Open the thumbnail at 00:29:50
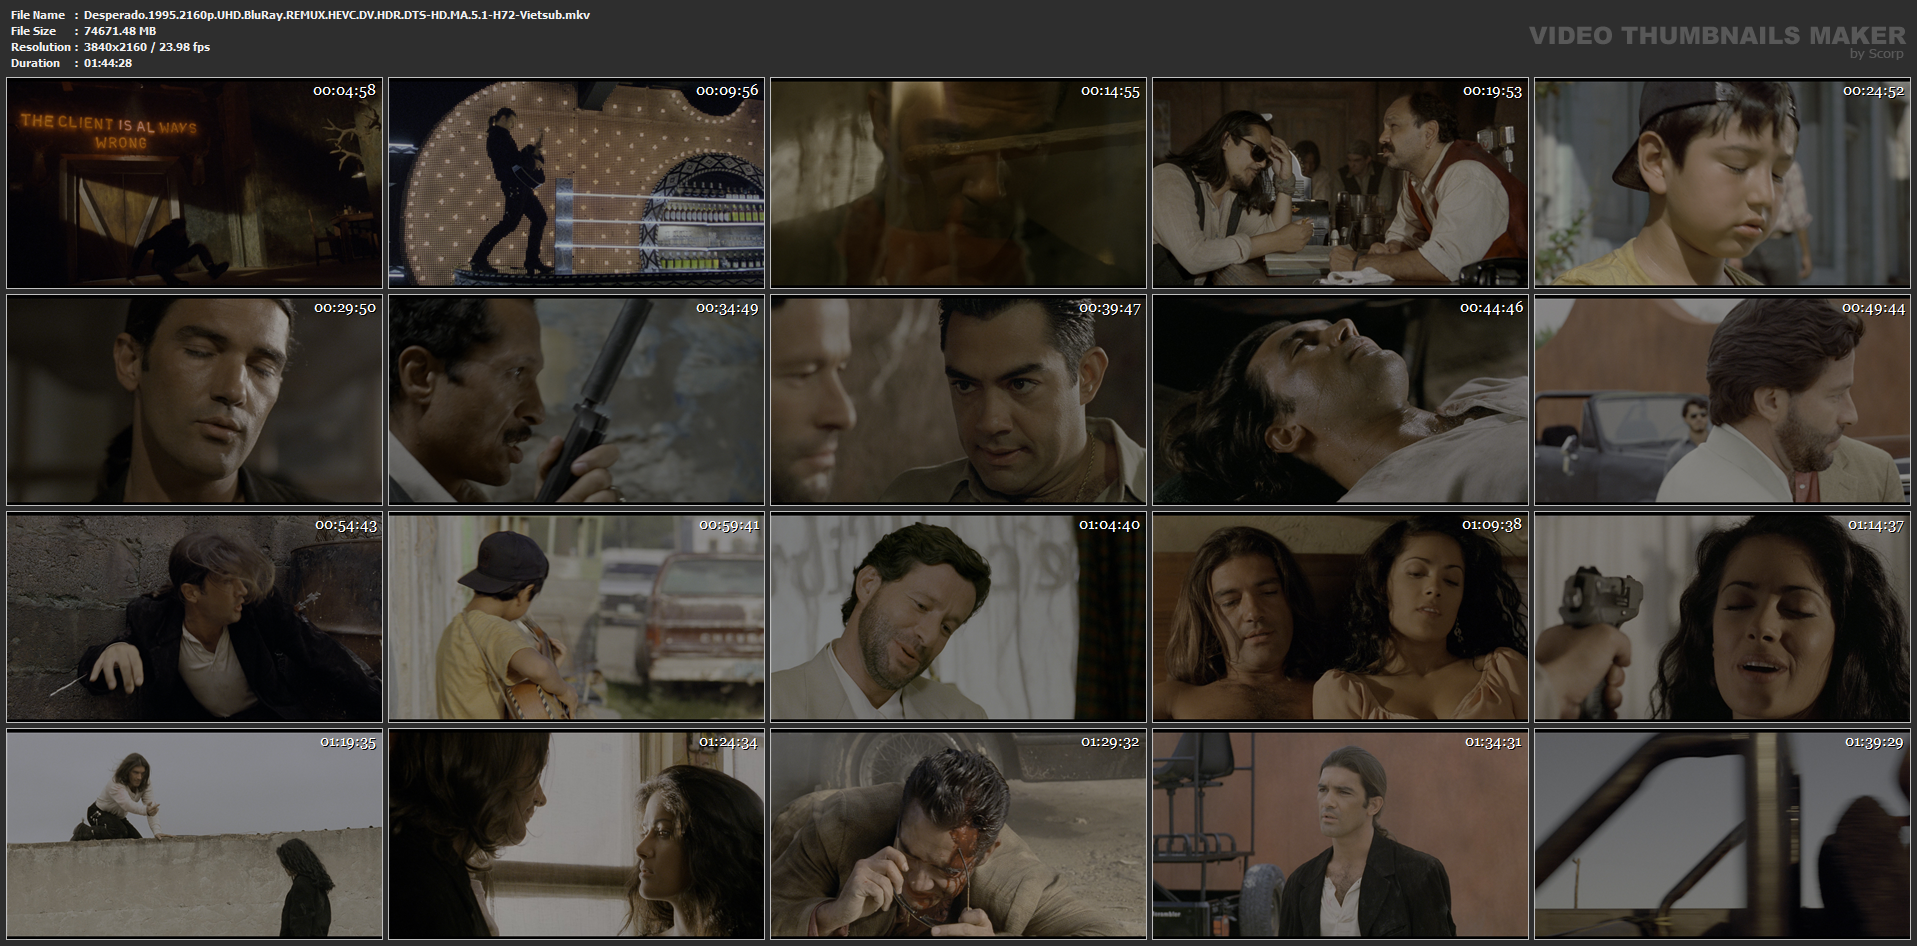Viewport: 1917px width, 946px height. coord(194,400)
